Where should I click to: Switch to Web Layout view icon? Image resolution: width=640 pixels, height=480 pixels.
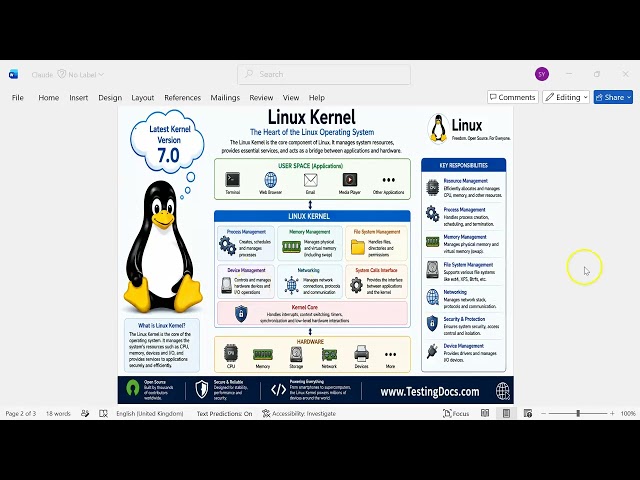[x=528, y=413]
